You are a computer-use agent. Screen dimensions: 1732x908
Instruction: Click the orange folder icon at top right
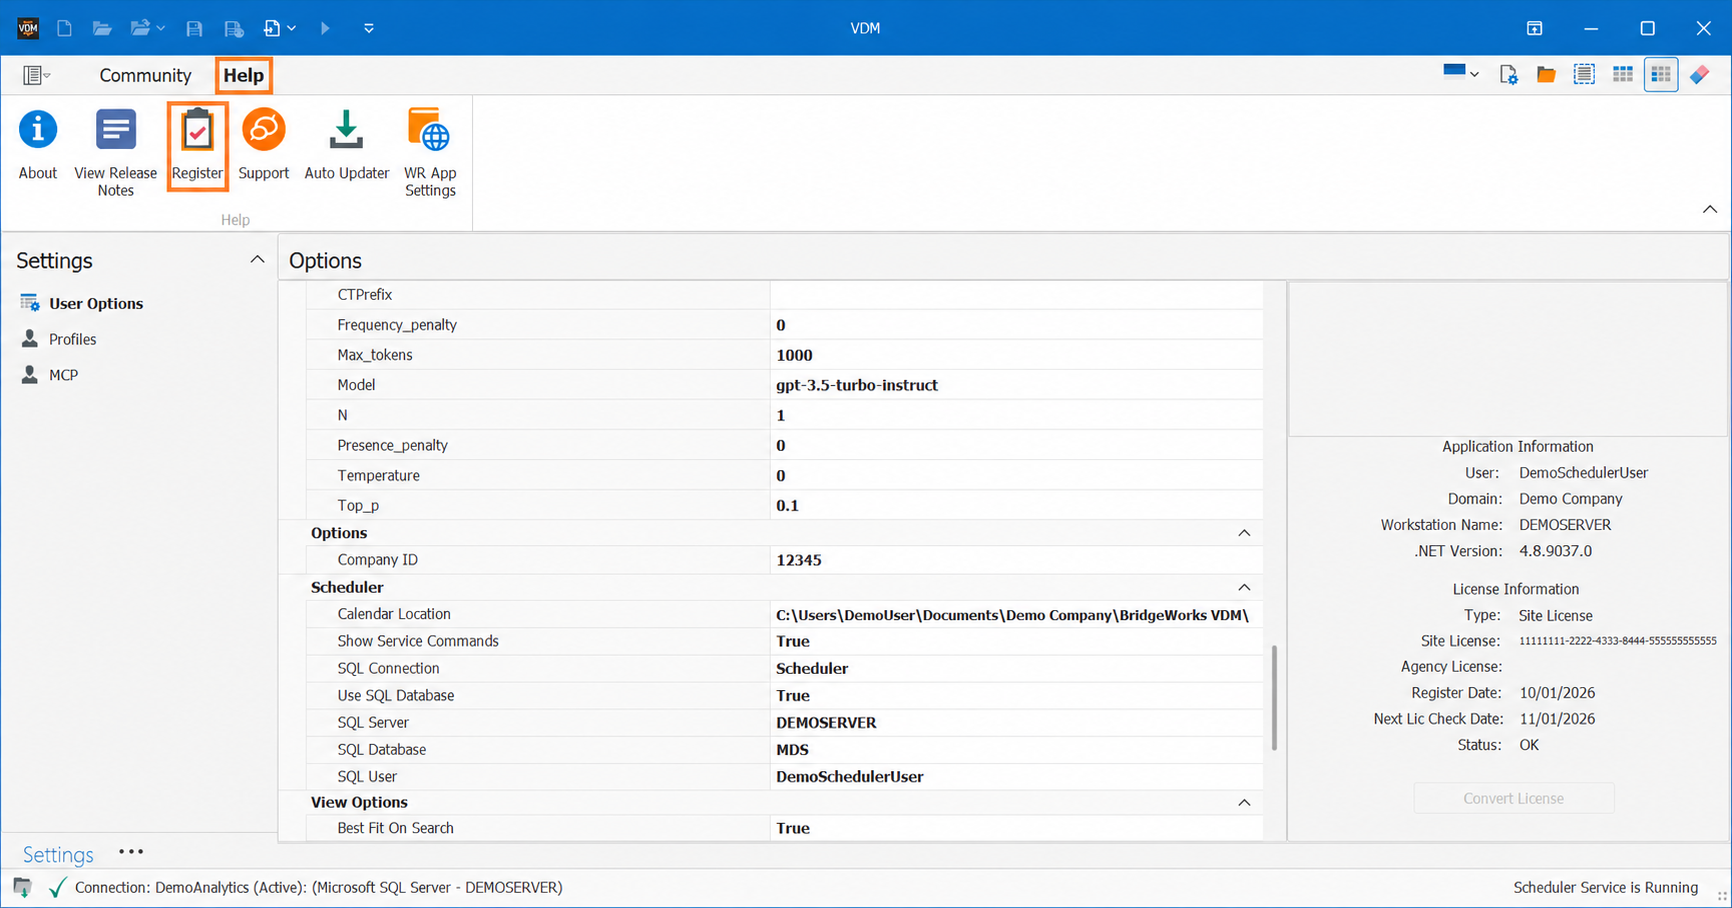1546,75
